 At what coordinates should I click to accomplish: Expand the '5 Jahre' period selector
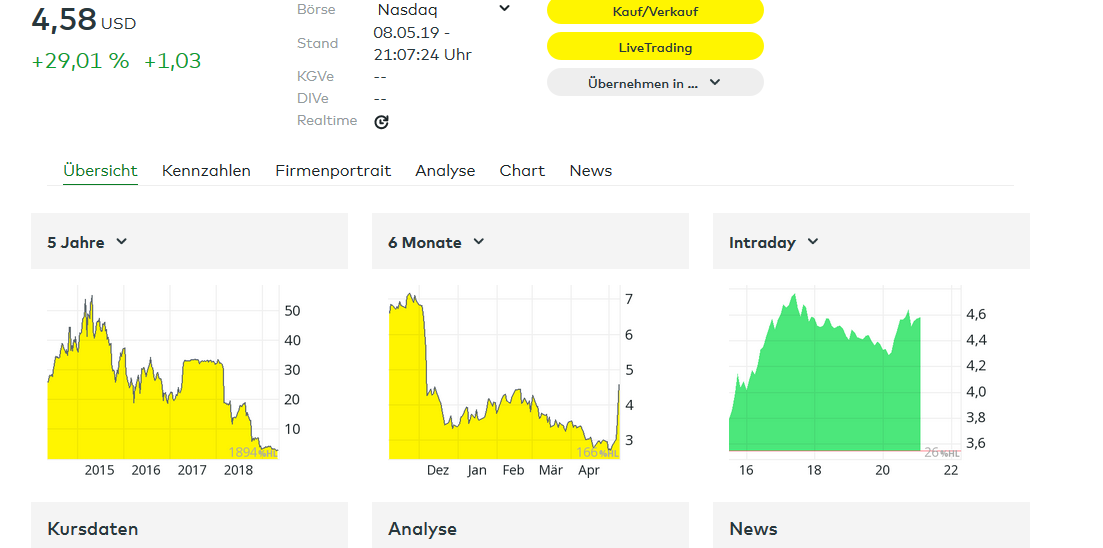coord(88,242)
